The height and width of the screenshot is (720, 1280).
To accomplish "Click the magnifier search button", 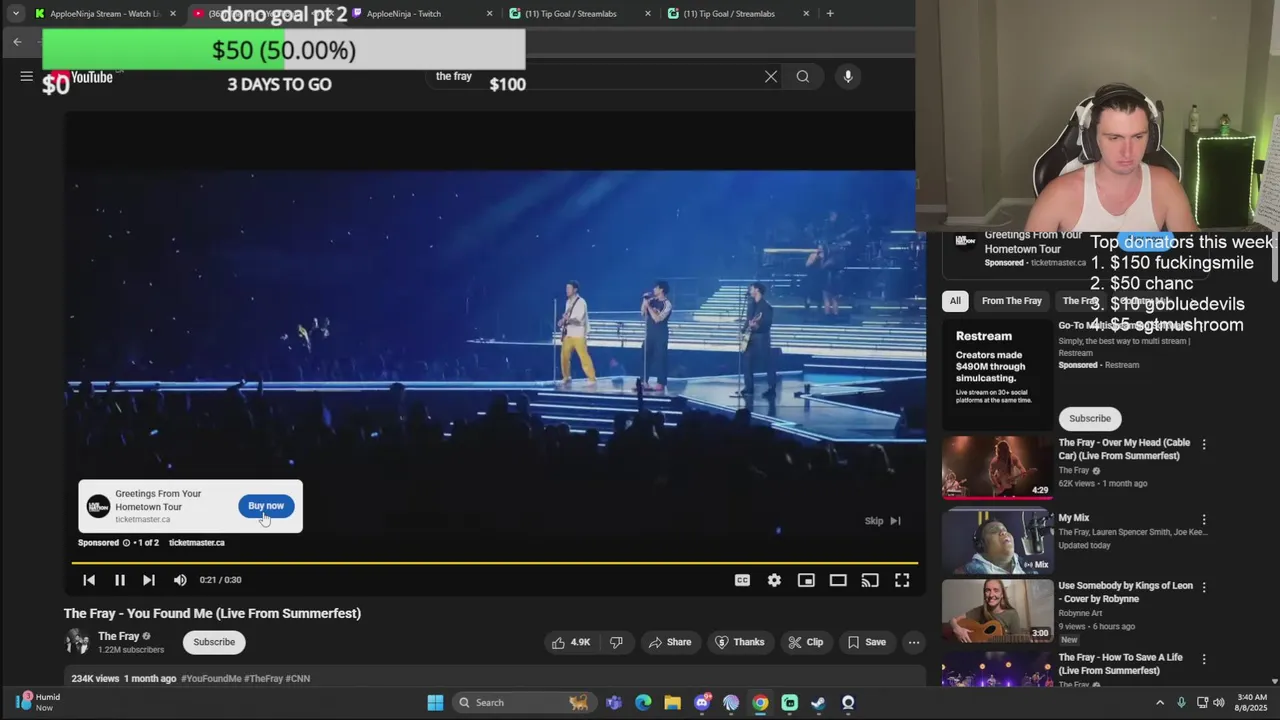I will (x=803, y=76).
